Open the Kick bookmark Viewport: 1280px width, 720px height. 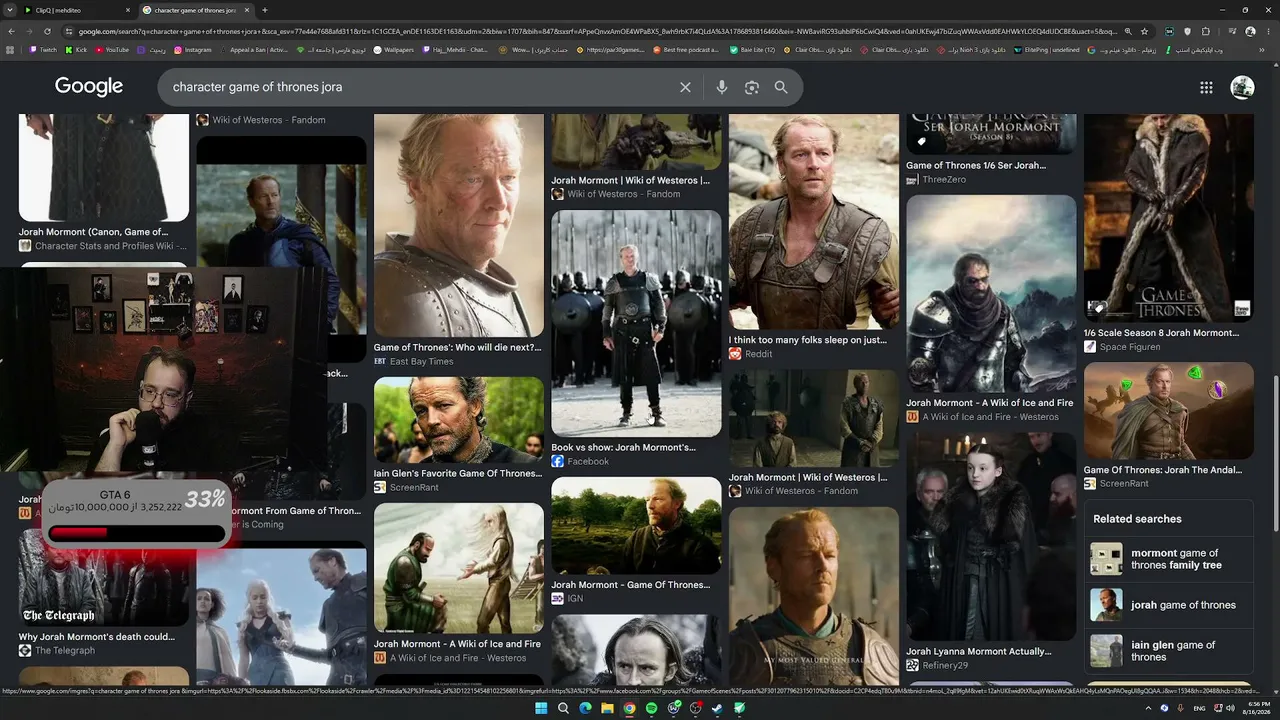pos(76,49)
